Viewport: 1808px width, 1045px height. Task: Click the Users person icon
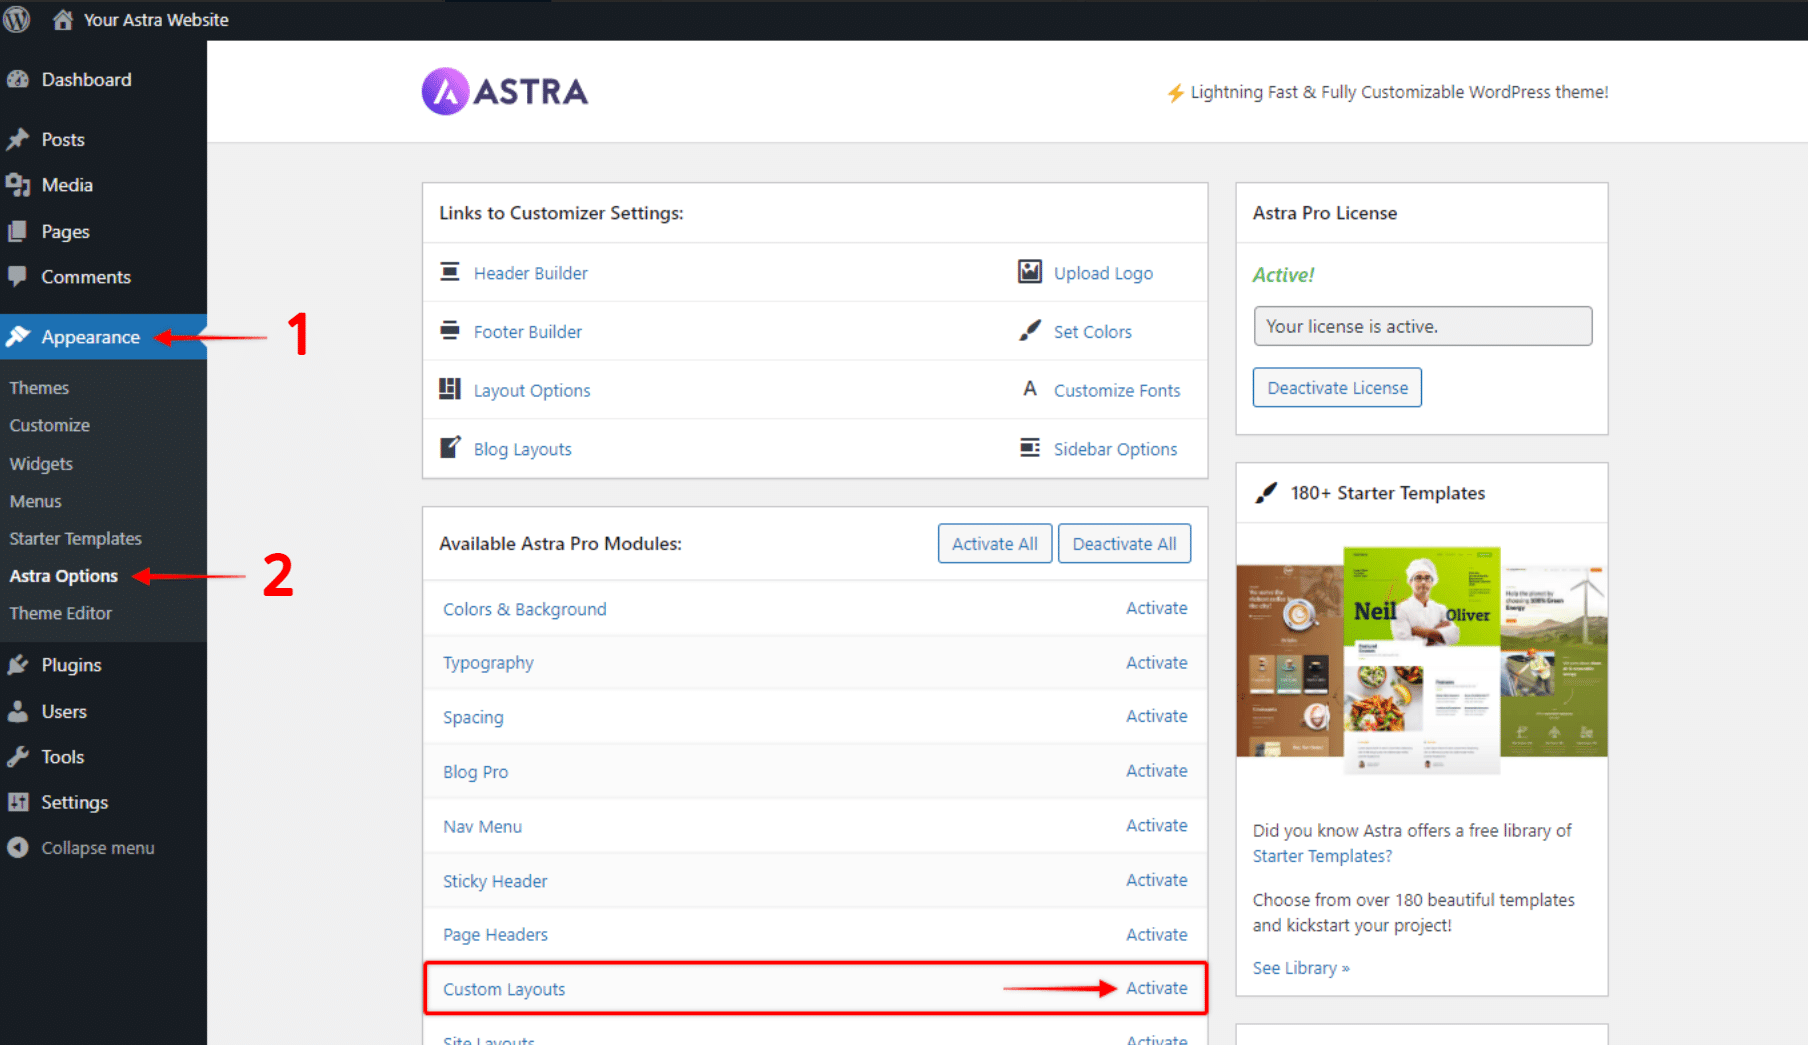18,711
